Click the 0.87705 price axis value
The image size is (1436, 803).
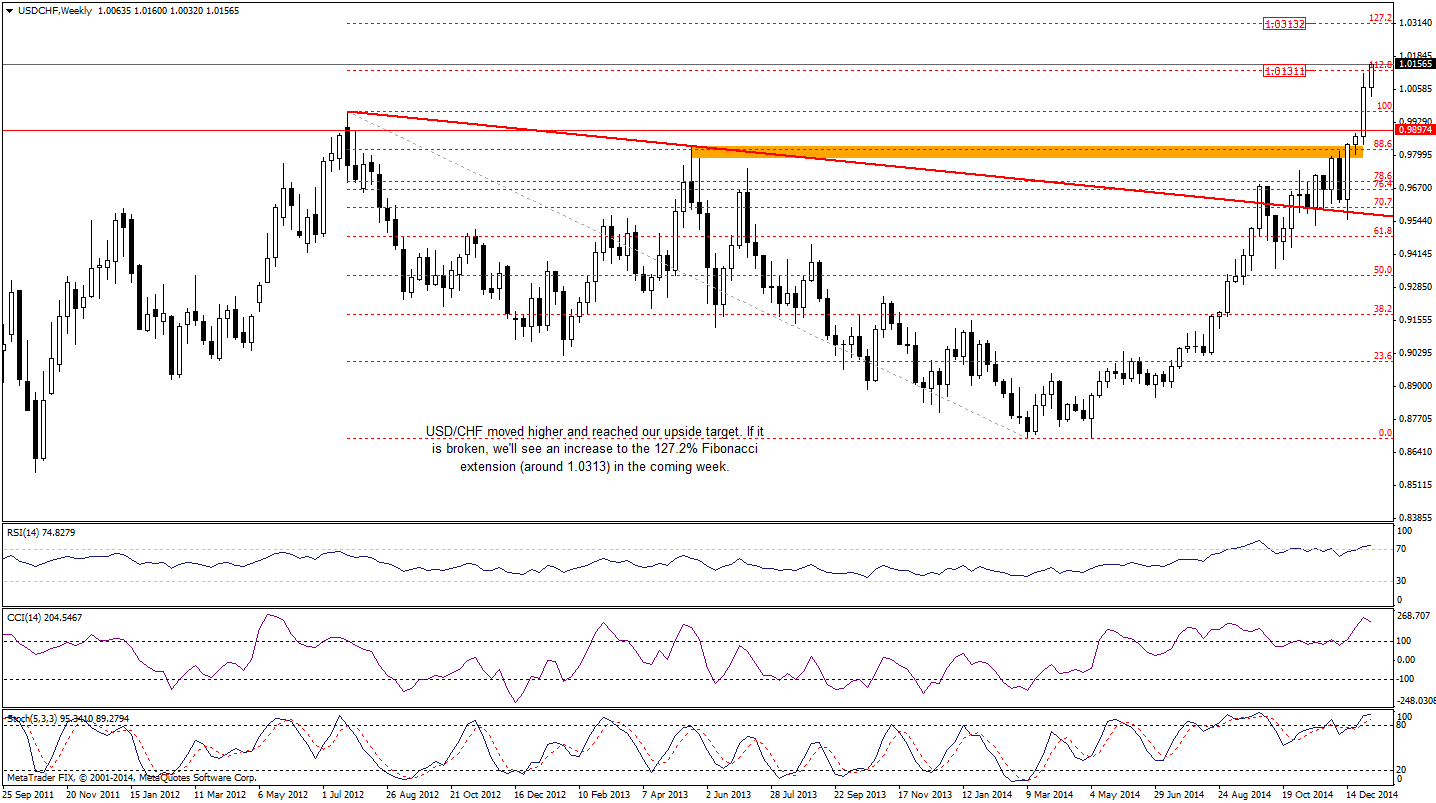coord(1415,418)
